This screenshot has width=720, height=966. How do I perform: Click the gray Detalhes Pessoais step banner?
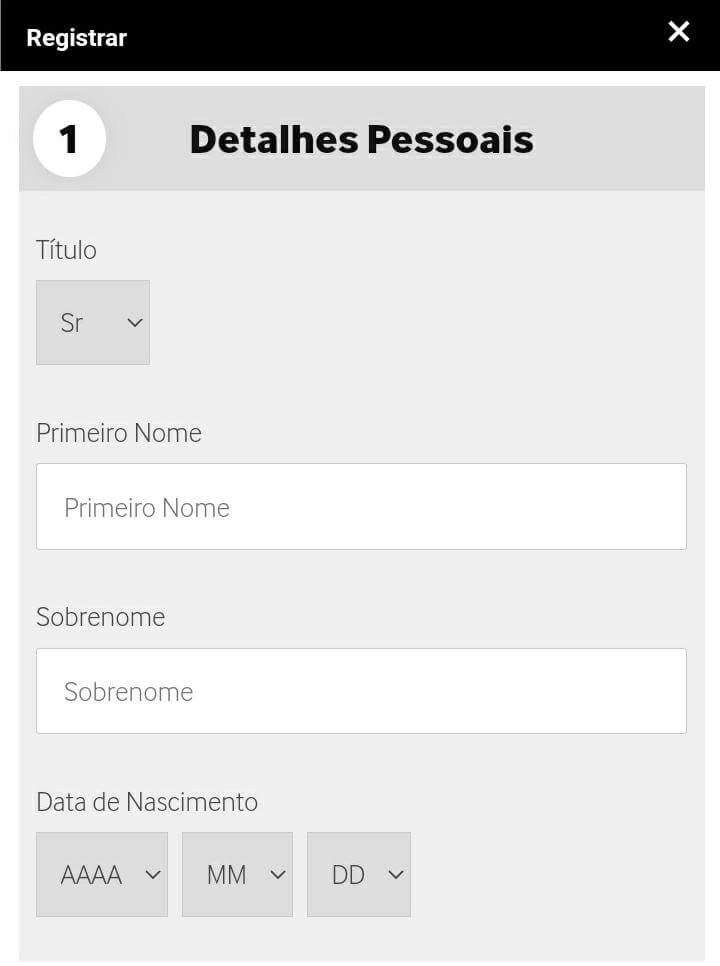pyautogui.click(x=362, y=139)
